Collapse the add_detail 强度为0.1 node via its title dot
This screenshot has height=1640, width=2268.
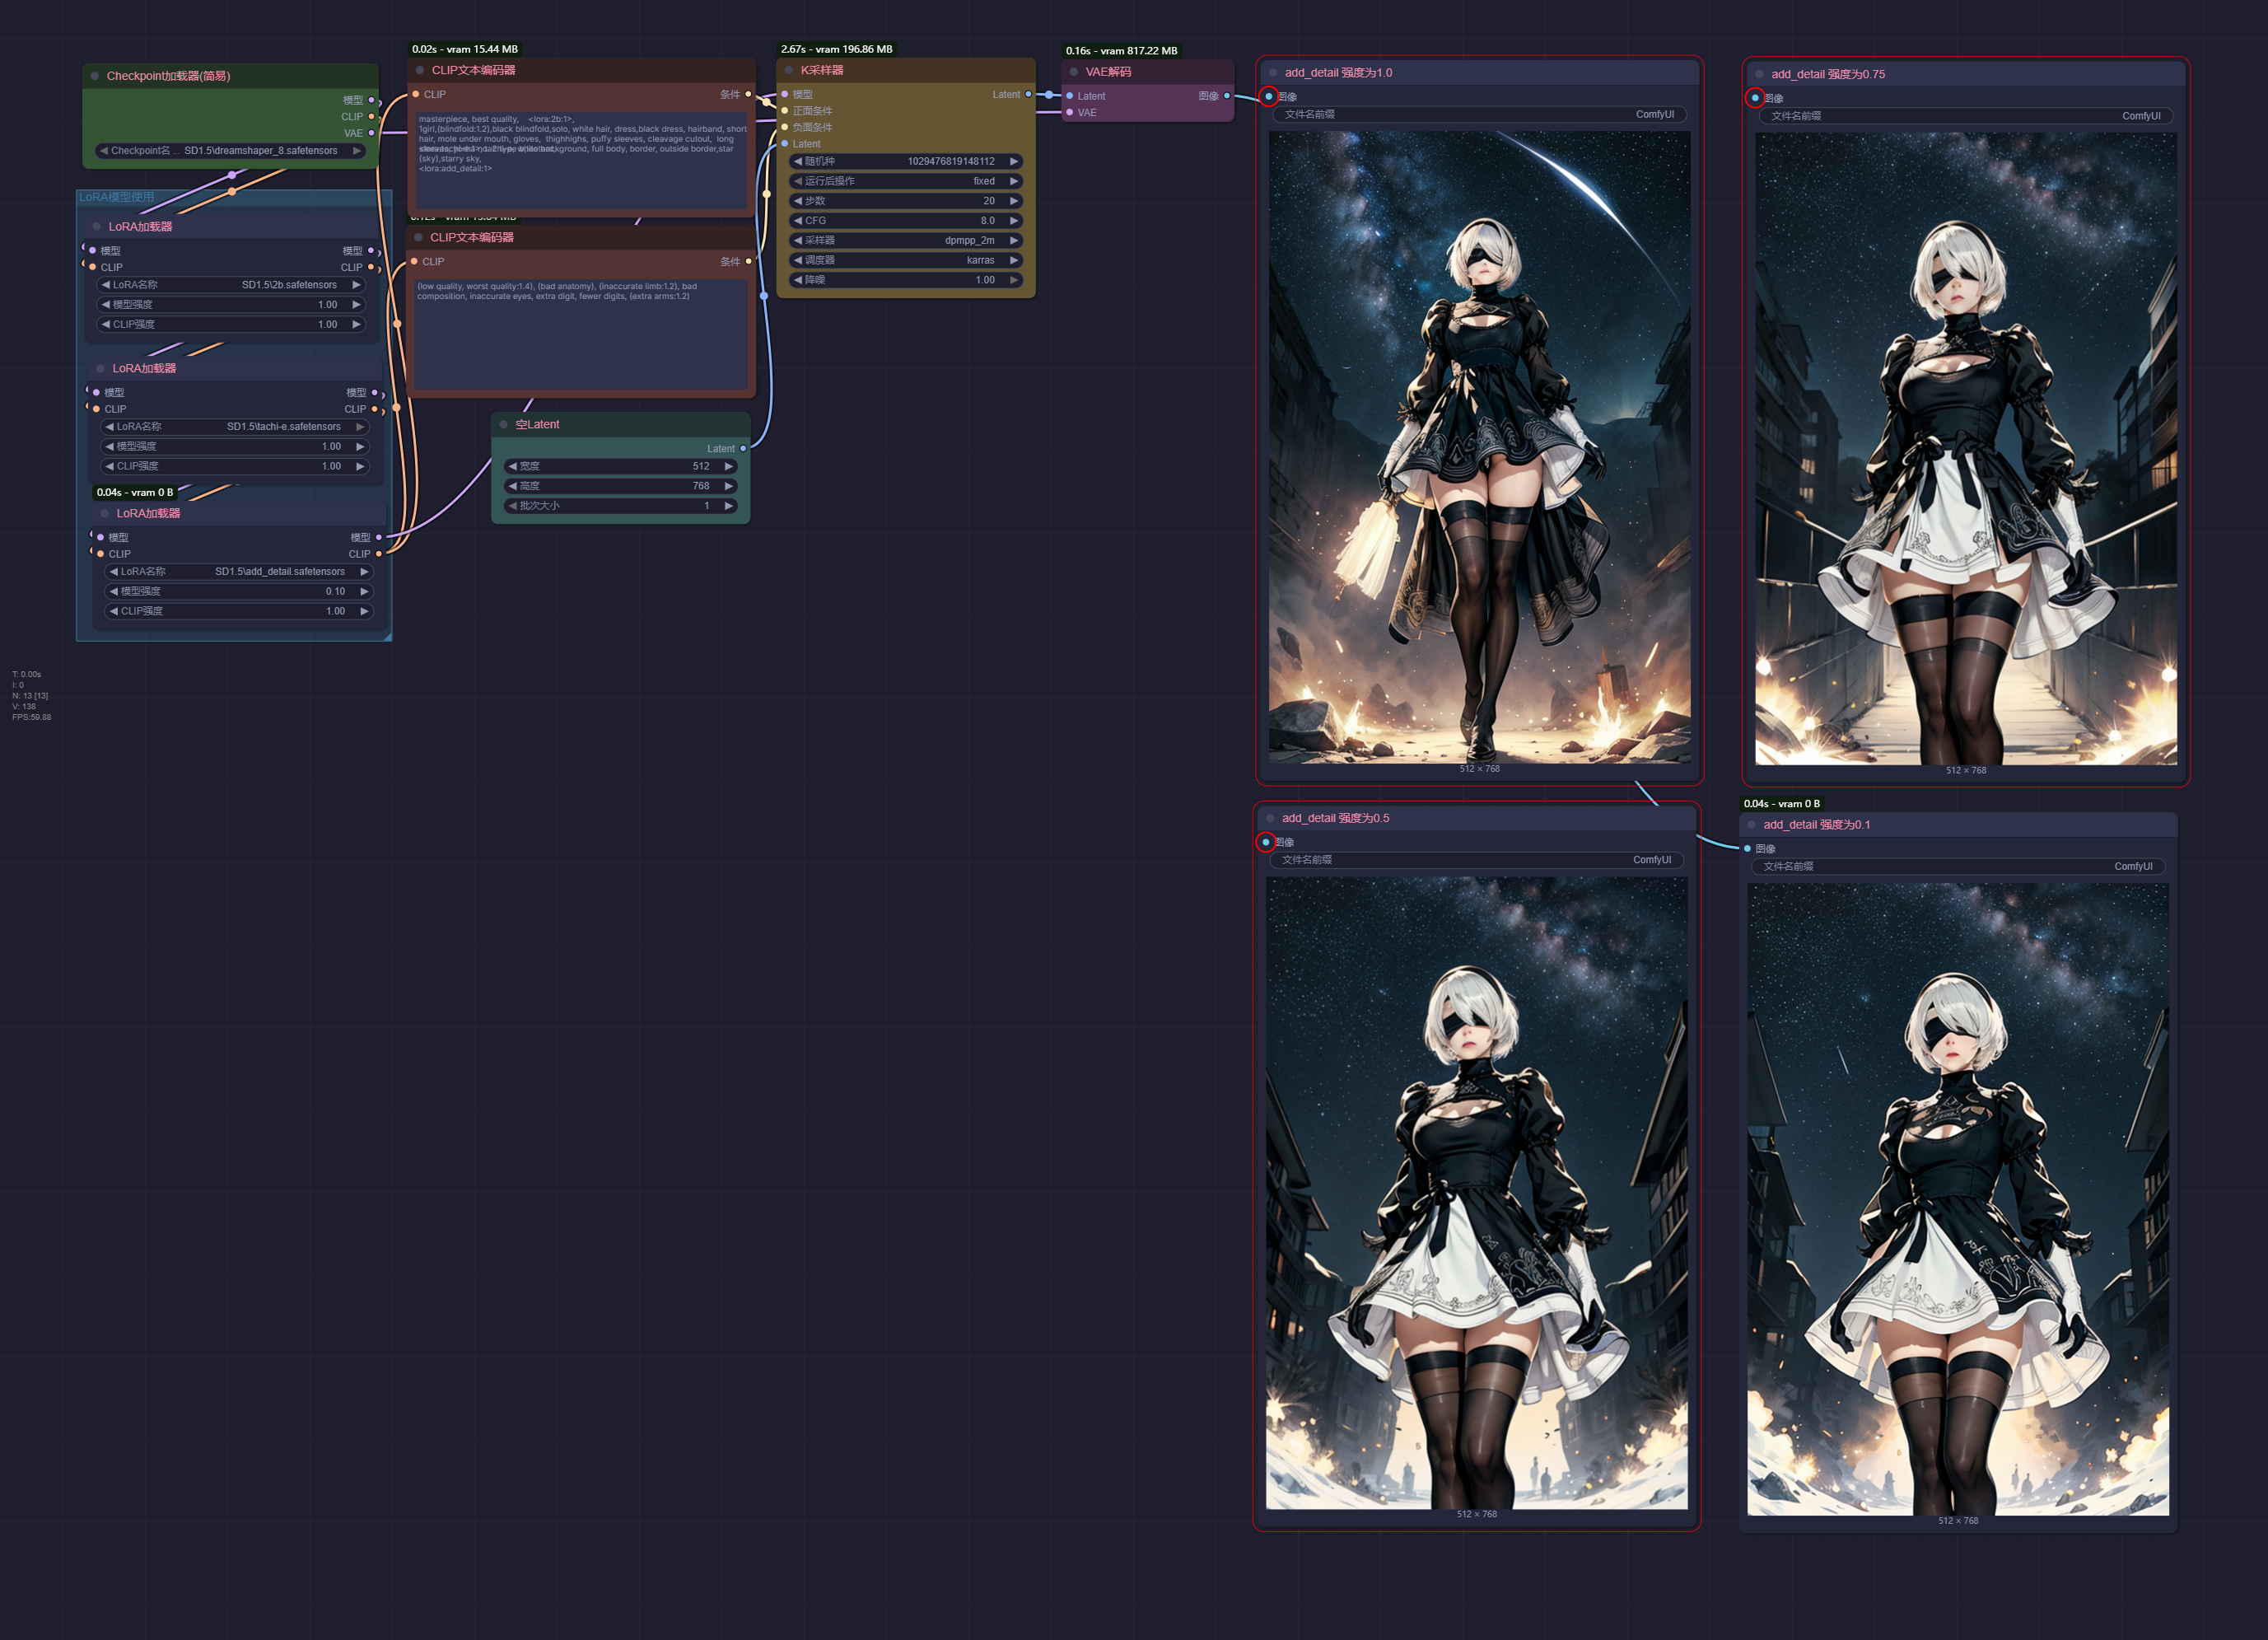click(x=1751, y=825)
